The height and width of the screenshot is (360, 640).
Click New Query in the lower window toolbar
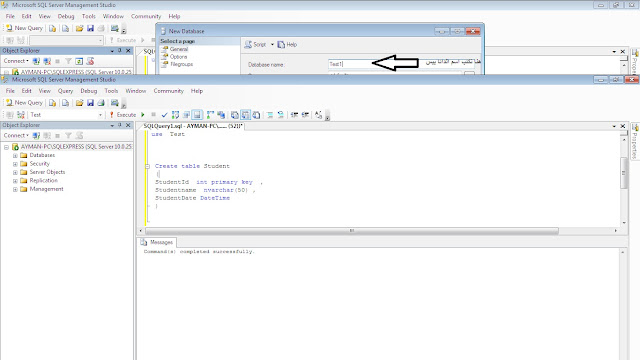(24, 102)
